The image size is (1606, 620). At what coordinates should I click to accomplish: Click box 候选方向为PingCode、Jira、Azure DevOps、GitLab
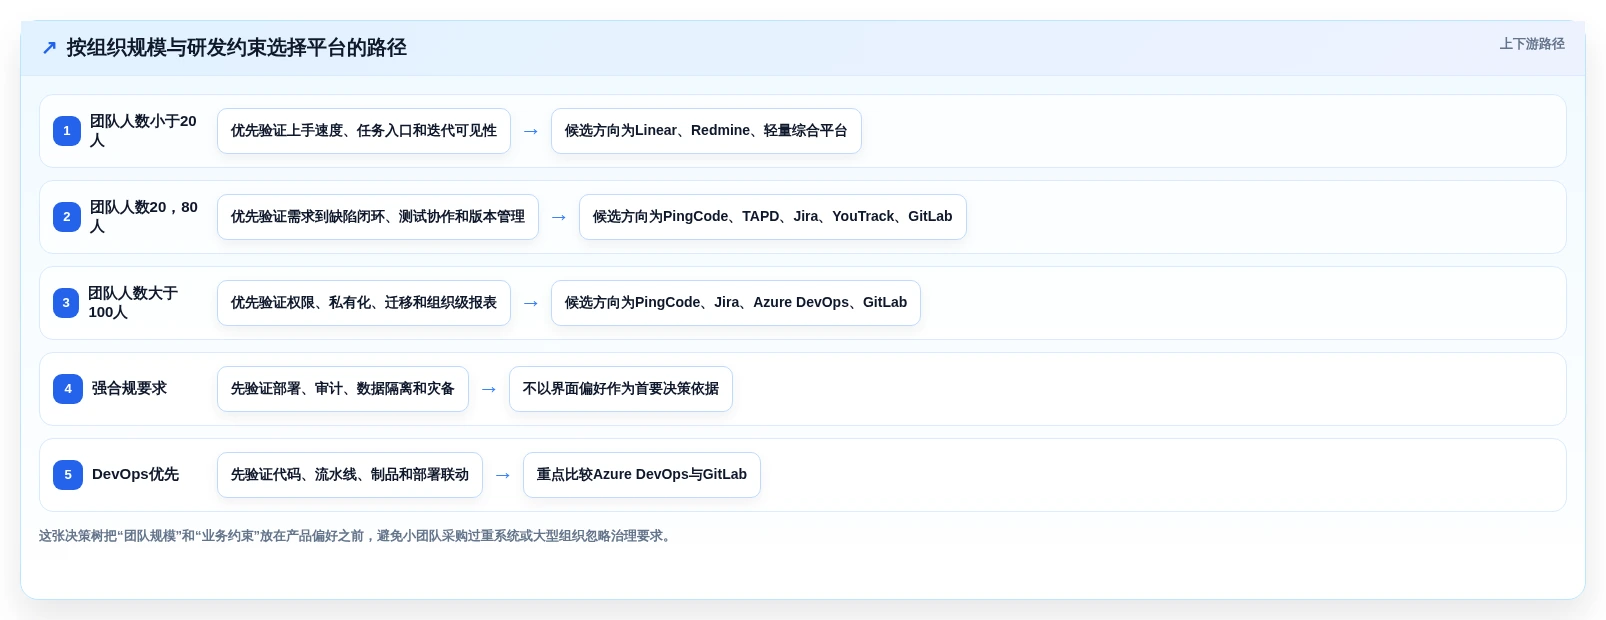pos(736,303)
